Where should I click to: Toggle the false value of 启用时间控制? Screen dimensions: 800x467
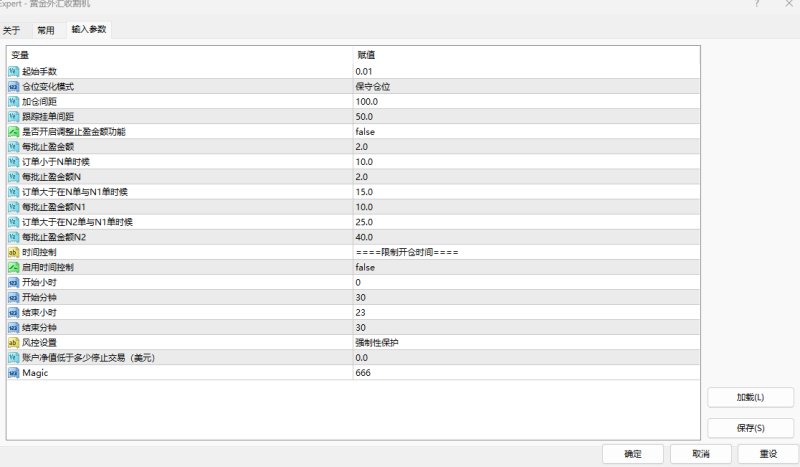pos(365,267)
